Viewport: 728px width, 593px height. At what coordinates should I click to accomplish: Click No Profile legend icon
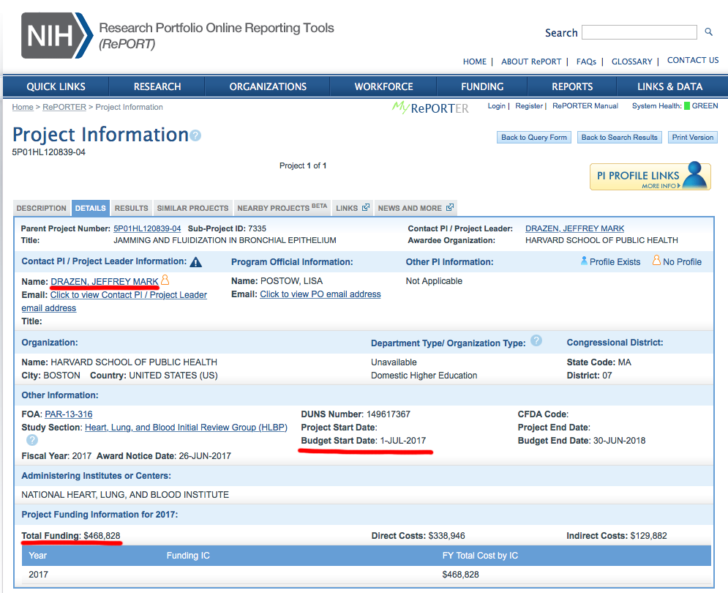click(x=656, y=260)
